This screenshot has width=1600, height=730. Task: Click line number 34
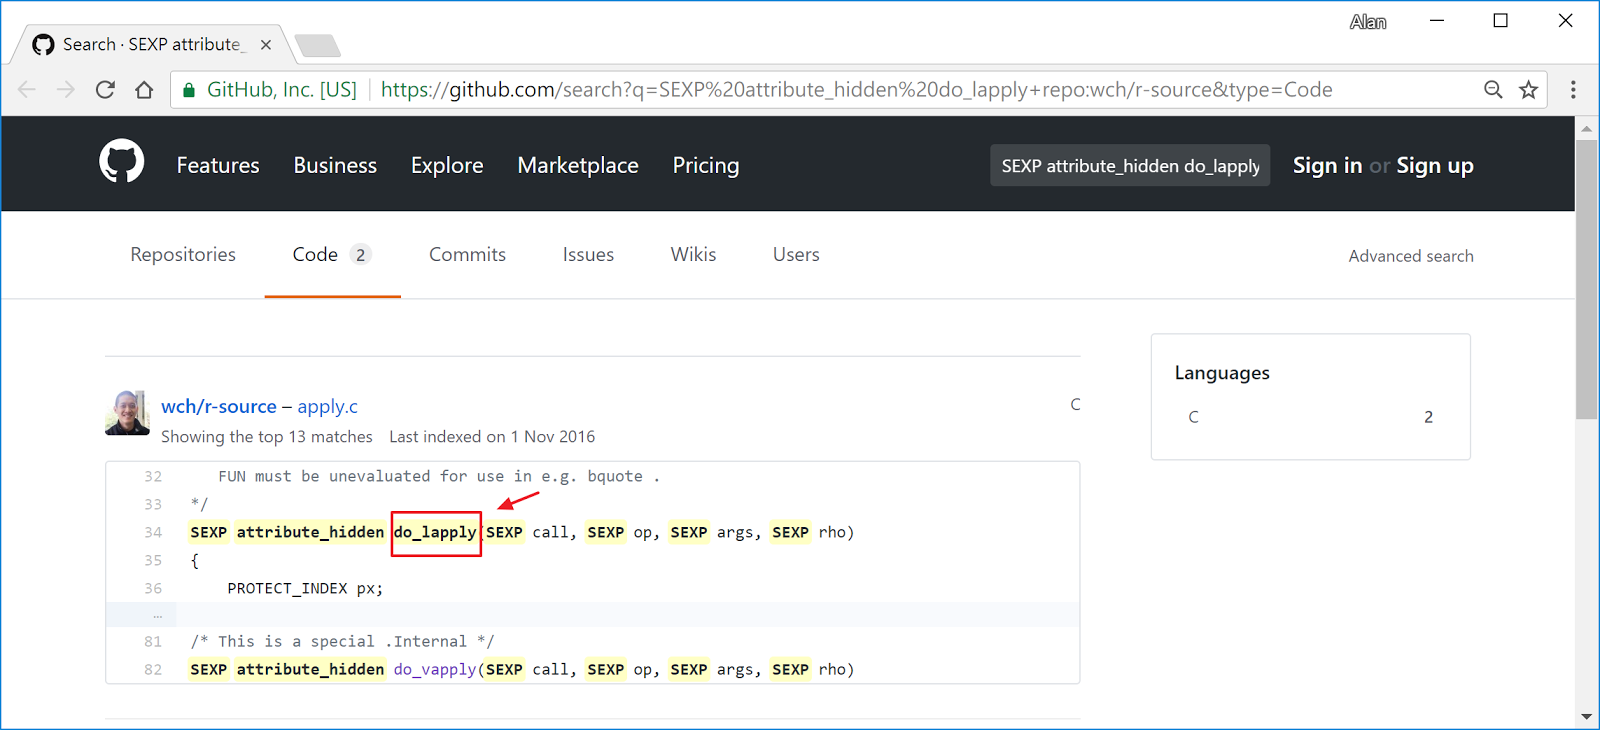pyautogui.click(x=153, y=533)
